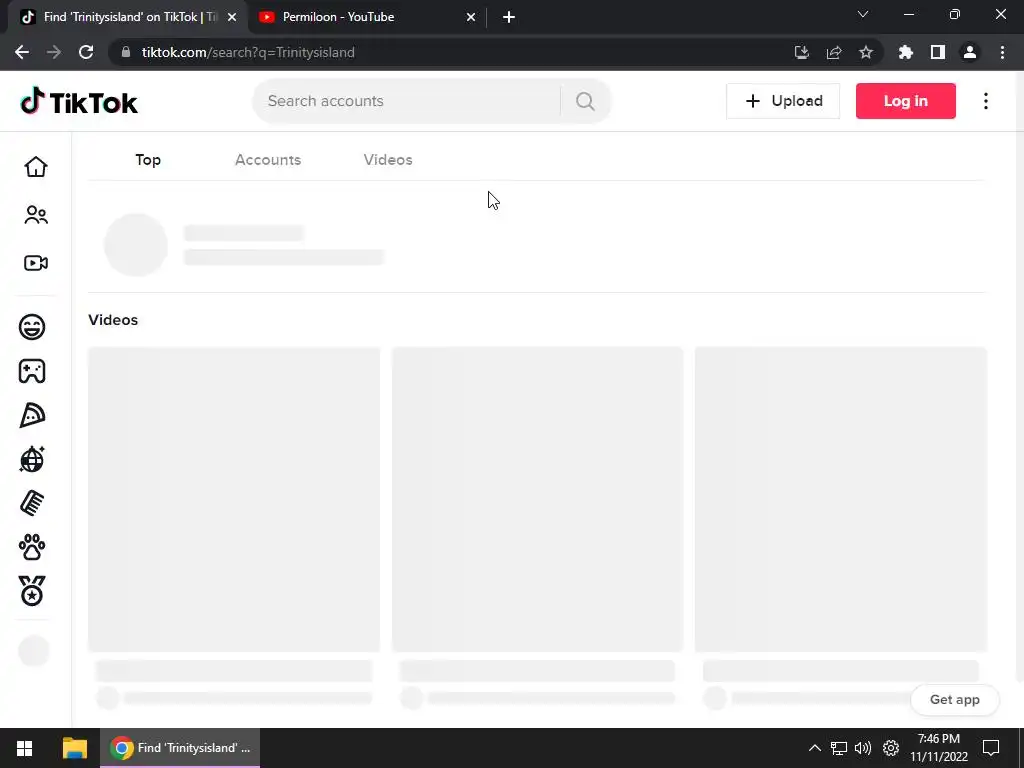Open the LIVE video camera icon
The image size is (1024, 768).
[36, 263]
